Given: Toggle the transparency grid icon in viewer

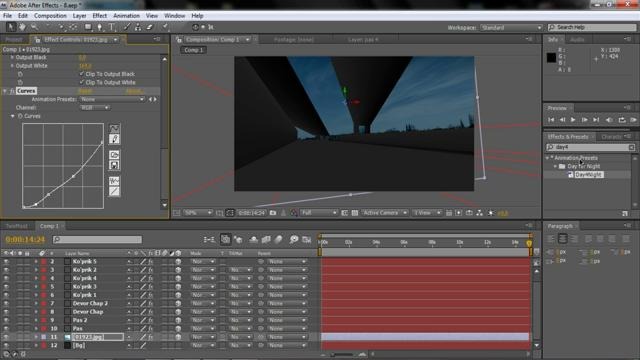Looking at the screenshot, I should pos(355,213).
